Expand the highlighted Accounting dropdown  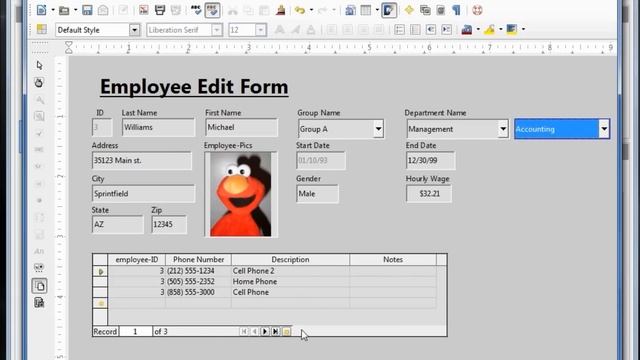[x=604, y=129]
